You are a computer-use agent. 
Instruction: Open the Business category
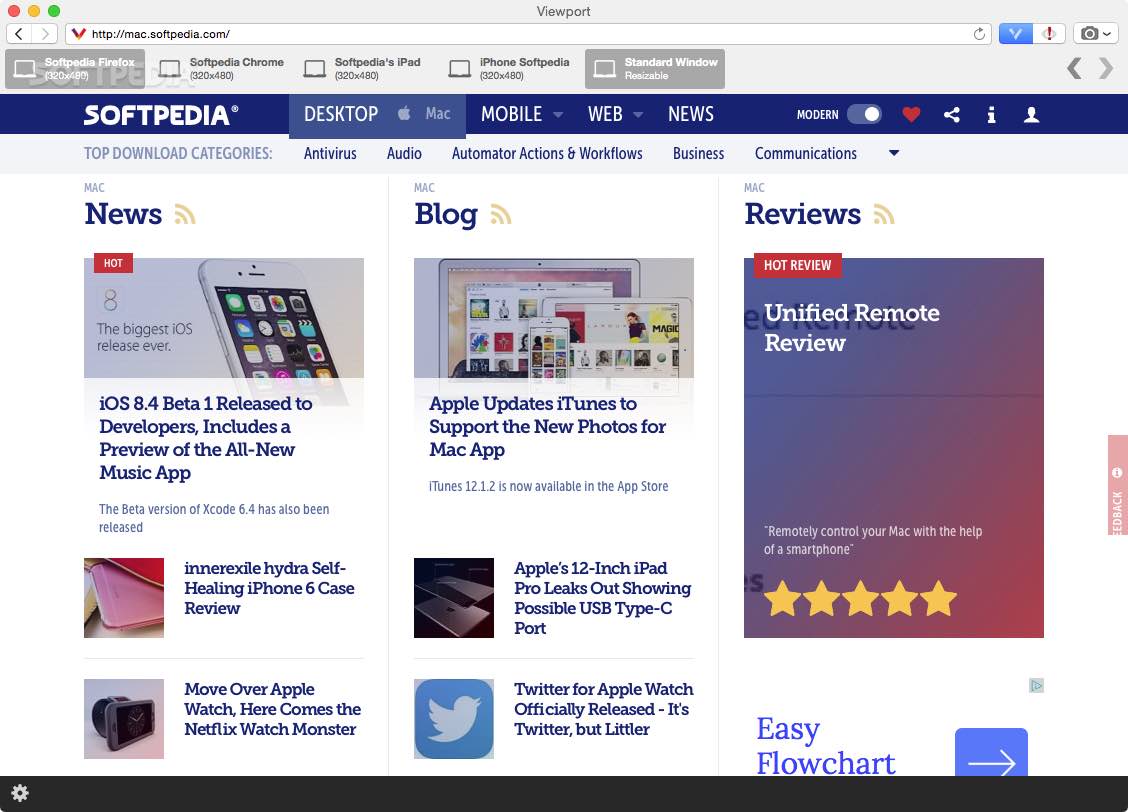click(699, 153)
